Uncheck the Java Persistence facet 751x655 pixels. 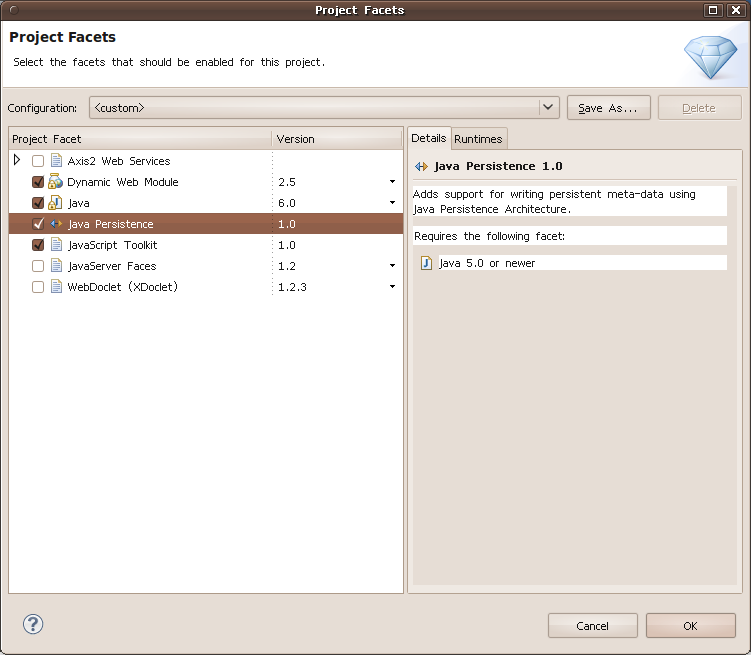(38, 224)
